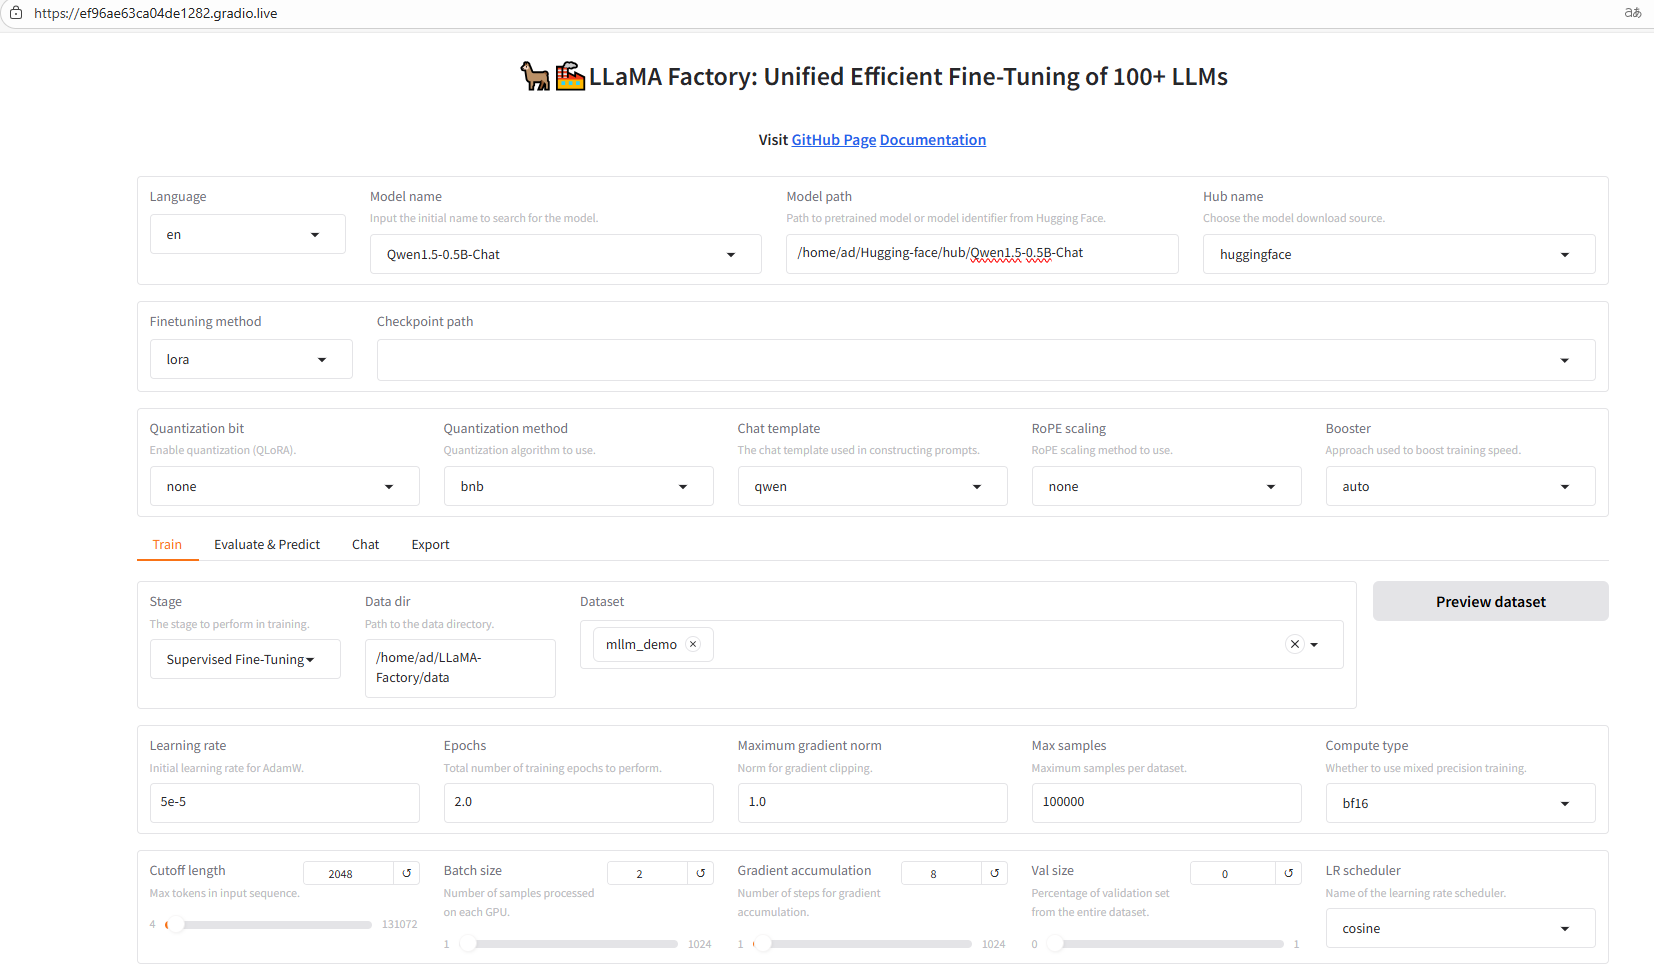
Task: Open the Stage dropdown
Action: pyautogui.click(x=245, y=659)
